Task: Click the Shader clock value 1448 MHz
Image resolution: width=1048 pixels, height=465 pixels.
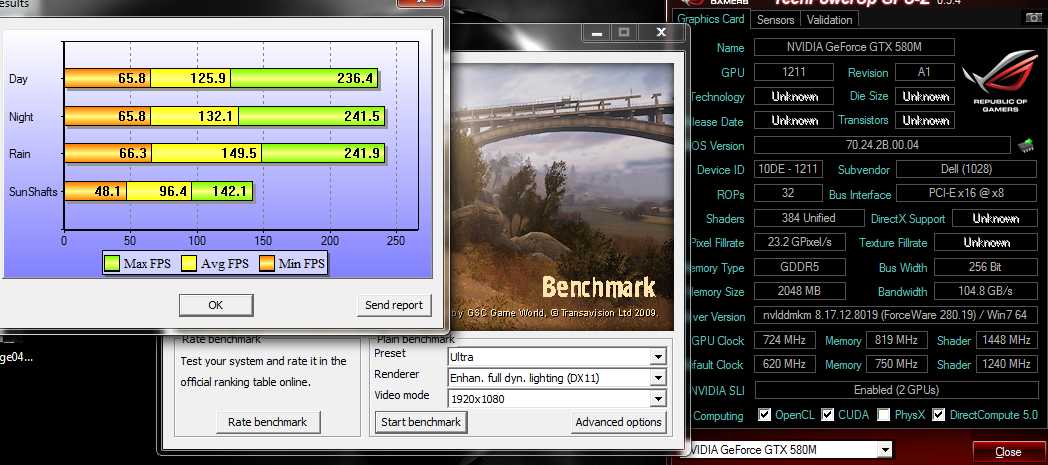Action: (x=1007, y=340)
